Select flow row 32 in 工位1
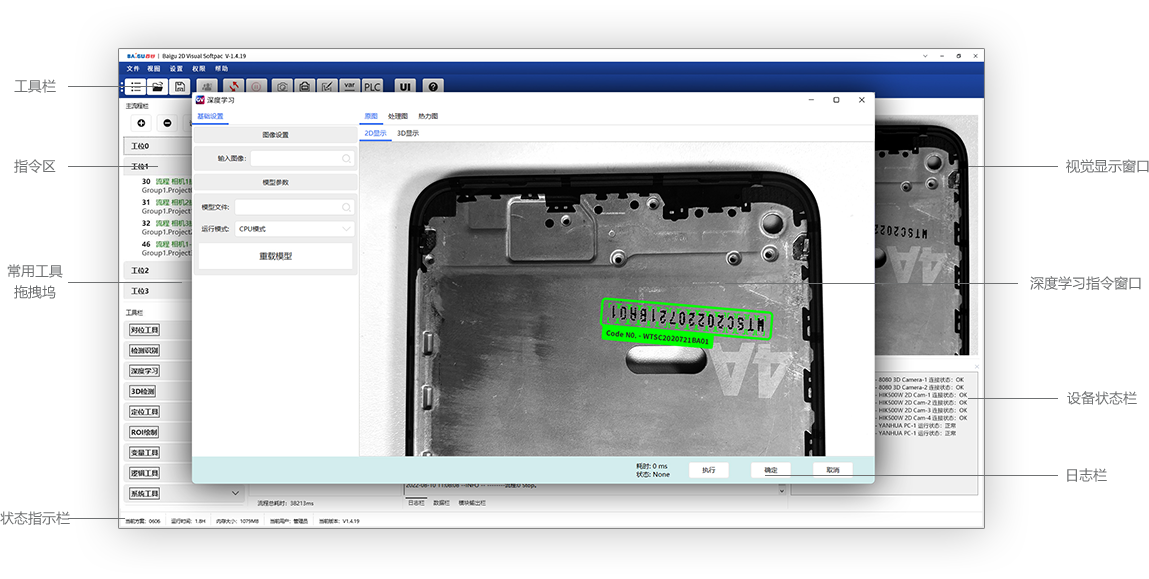The image size is (1149, 579). 166,227
